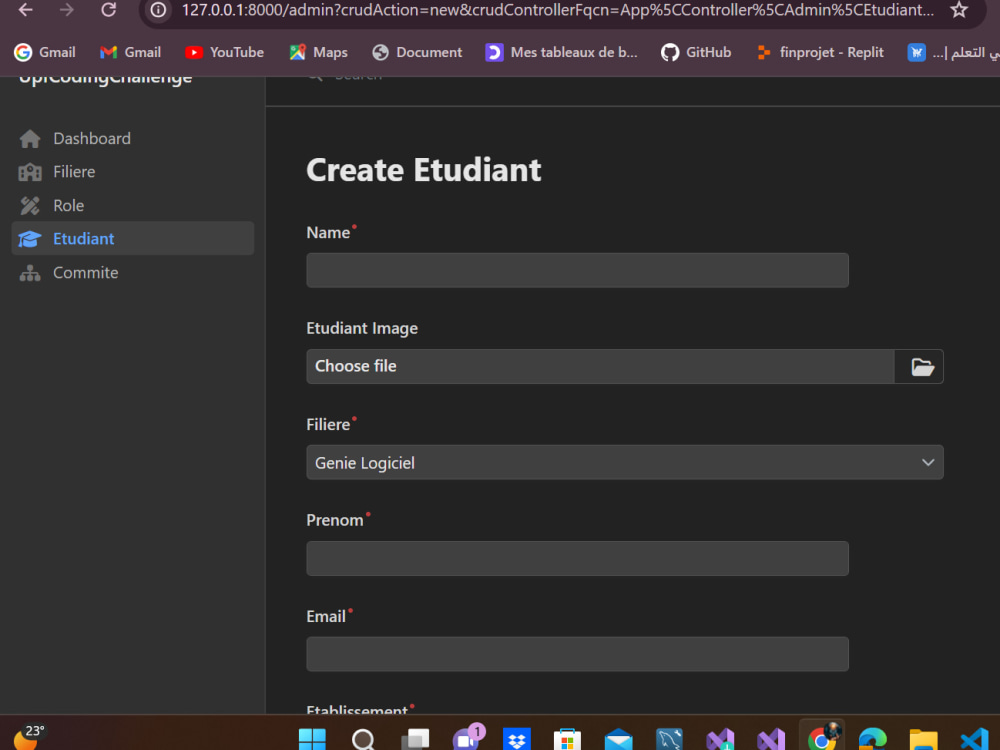Open Dropbox from the taskbar
Image resolution: width=1000 pixels, height=750 pixels.
click(517, 739)
